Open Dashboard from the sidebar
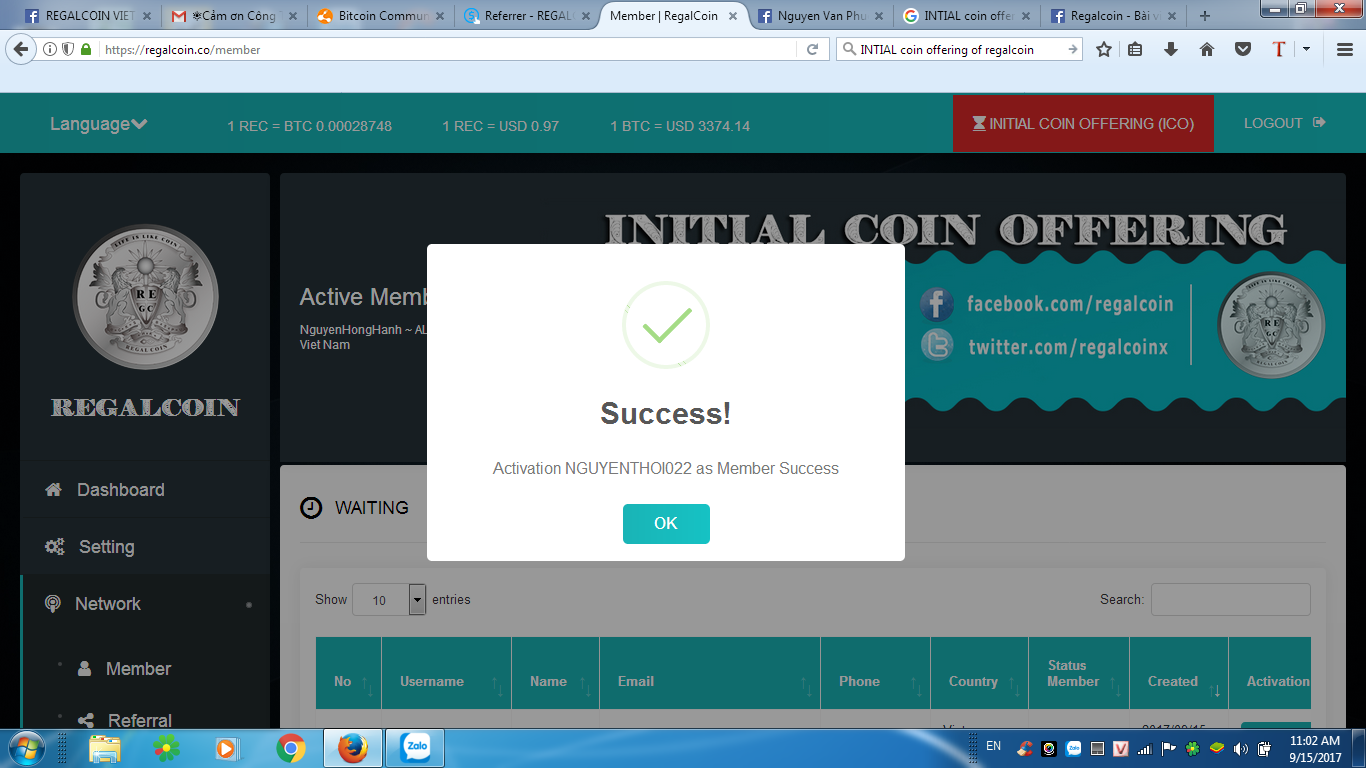Image resolution: width=1366 pixels, height=768 pixels. click(120, 490)
